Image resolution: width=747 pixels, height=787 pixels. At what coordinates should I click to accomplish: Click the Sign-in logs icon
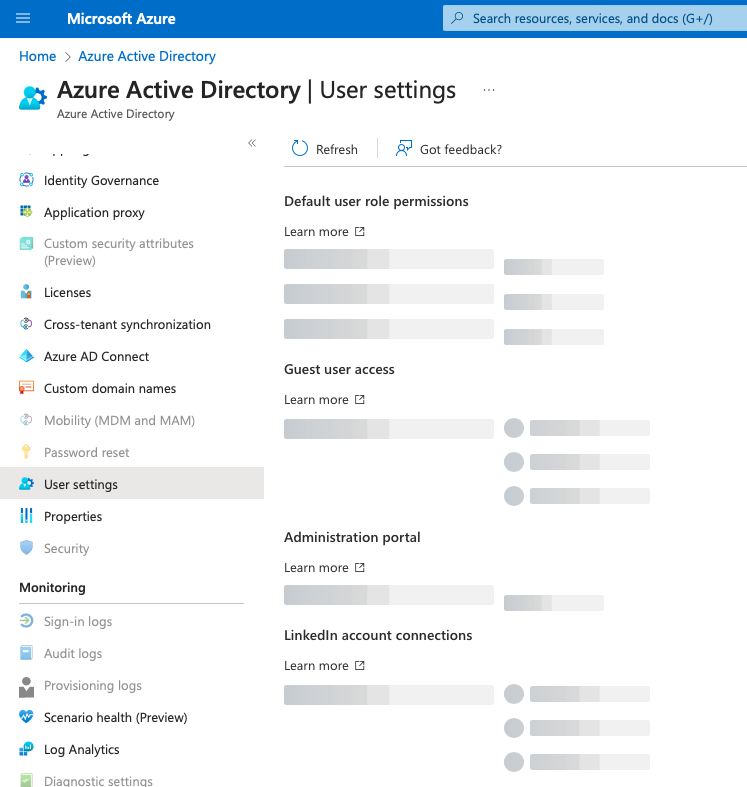pos(26,621)
